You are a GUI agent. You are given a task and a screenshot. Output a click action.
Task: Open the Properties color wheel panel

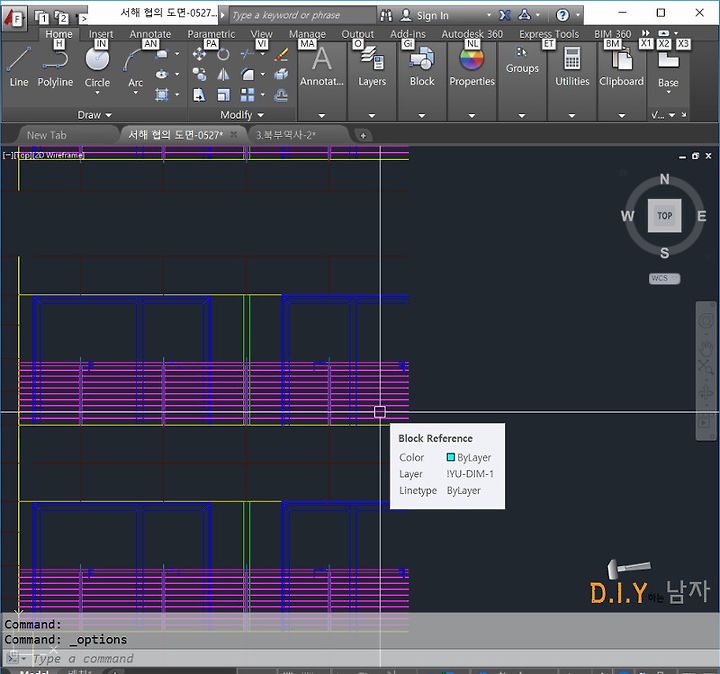(x=472, y=67)
